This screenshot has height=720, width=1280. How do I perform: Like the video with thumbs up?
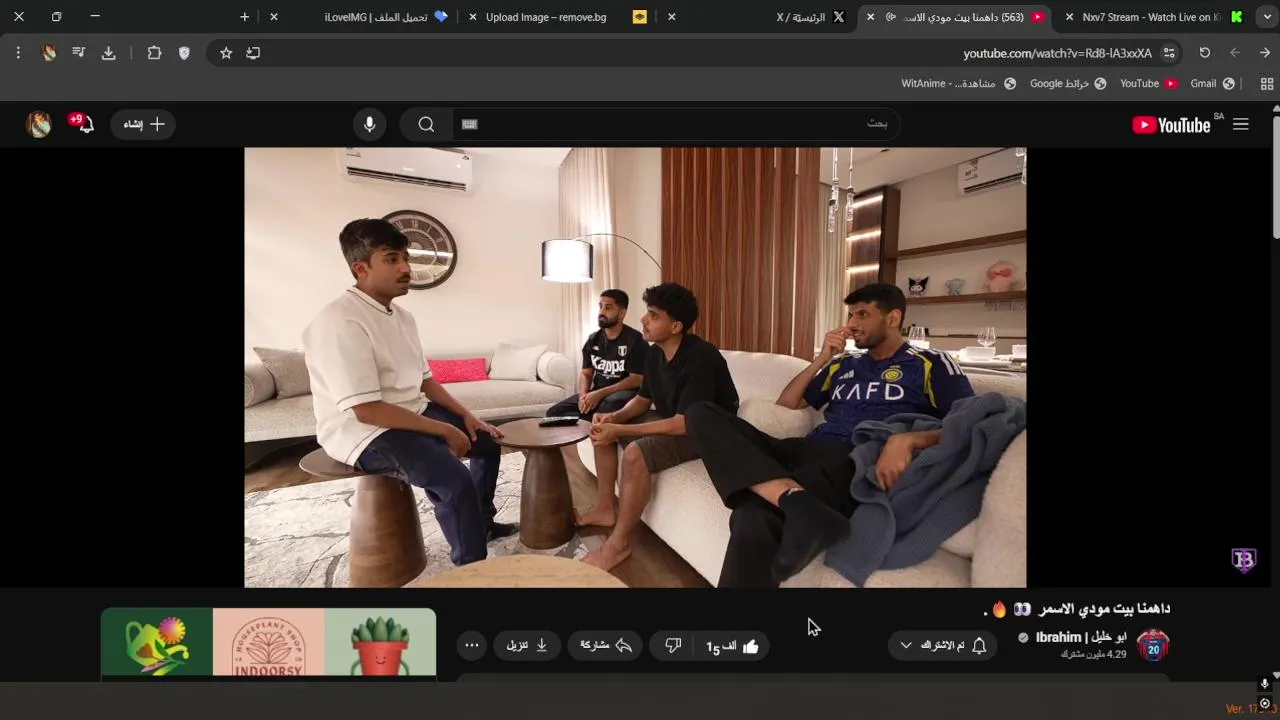coord(733,646)
